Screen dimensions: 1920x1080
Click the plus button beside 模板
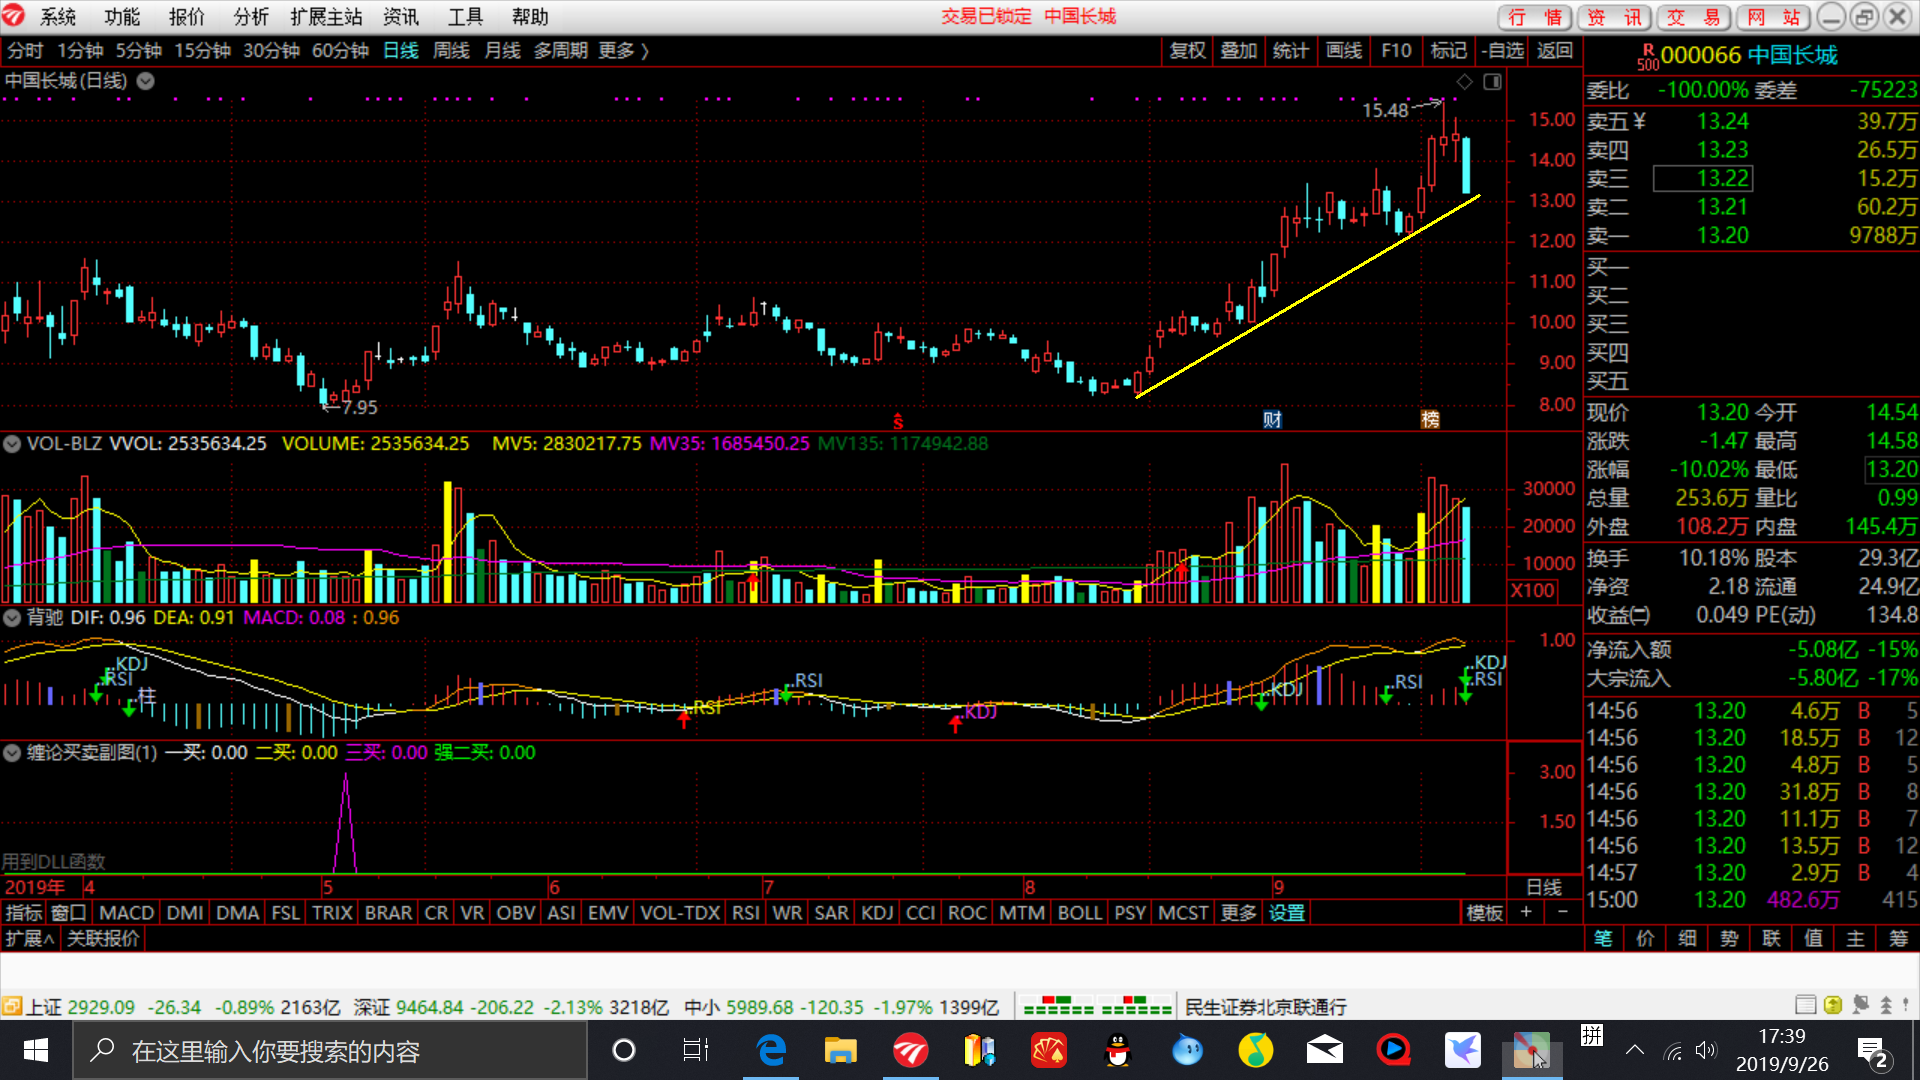tap(1526, 912)
